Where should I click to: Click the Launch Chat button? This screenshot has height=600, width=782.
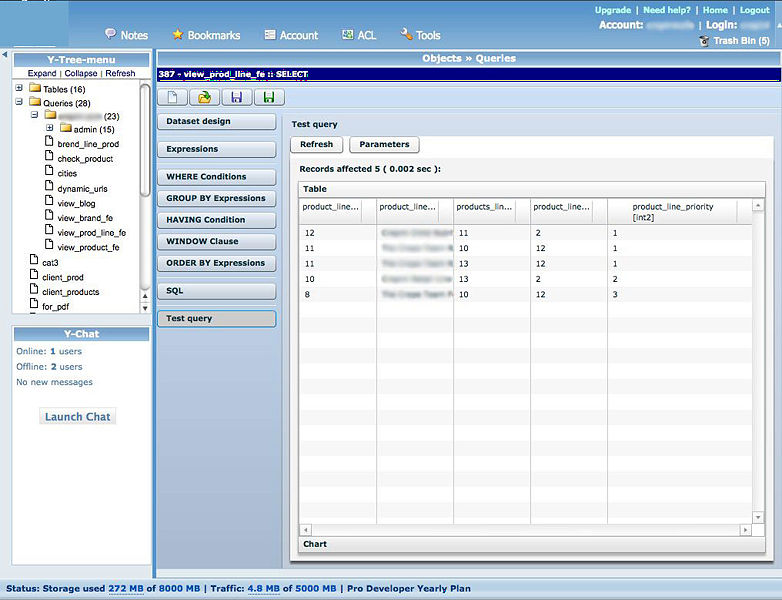pyautogui.click(x=79, y=416)
